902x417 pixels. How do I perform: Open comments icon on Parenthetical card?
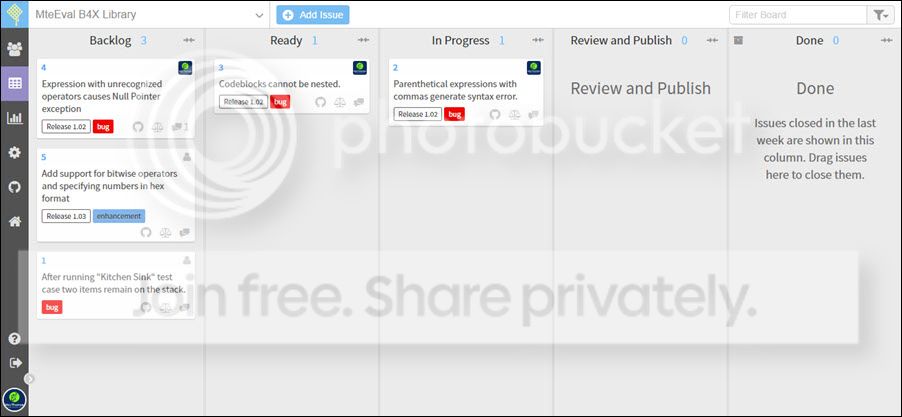click(x=533, y=114)
